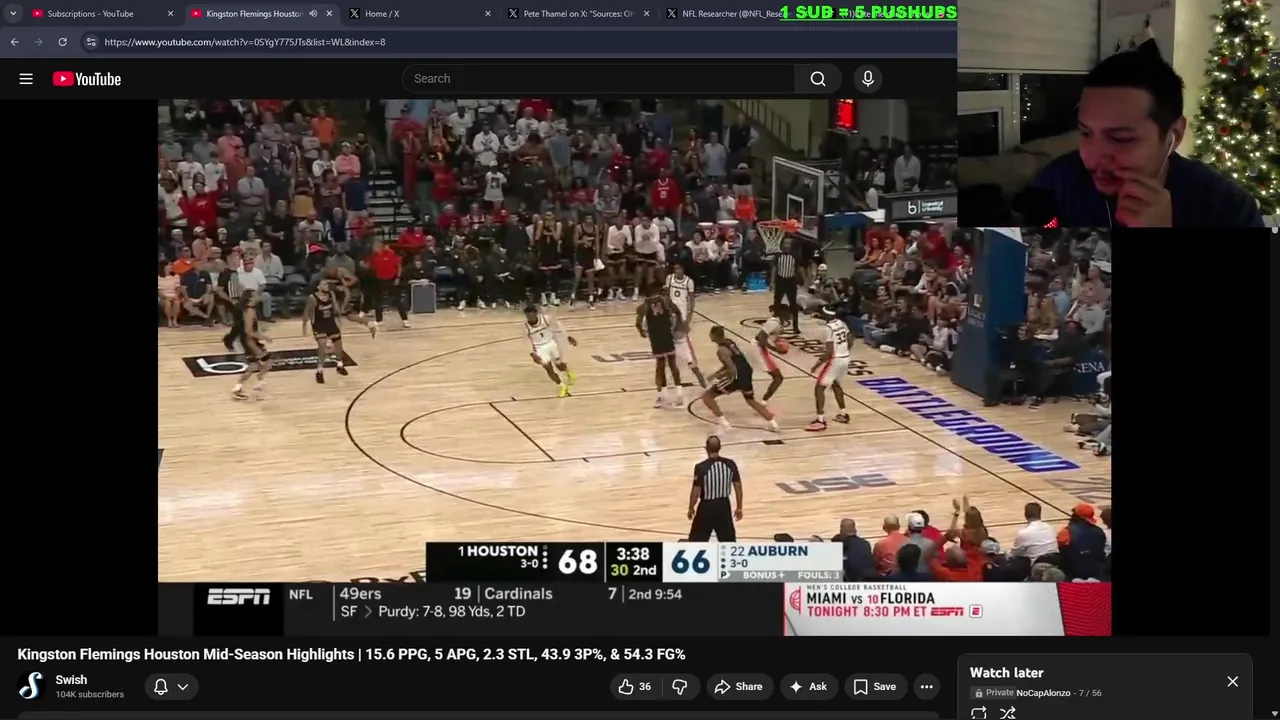This screenshot has height=720, width=1280.
Task: Close the Home / X tab
Action: point(488,14)
